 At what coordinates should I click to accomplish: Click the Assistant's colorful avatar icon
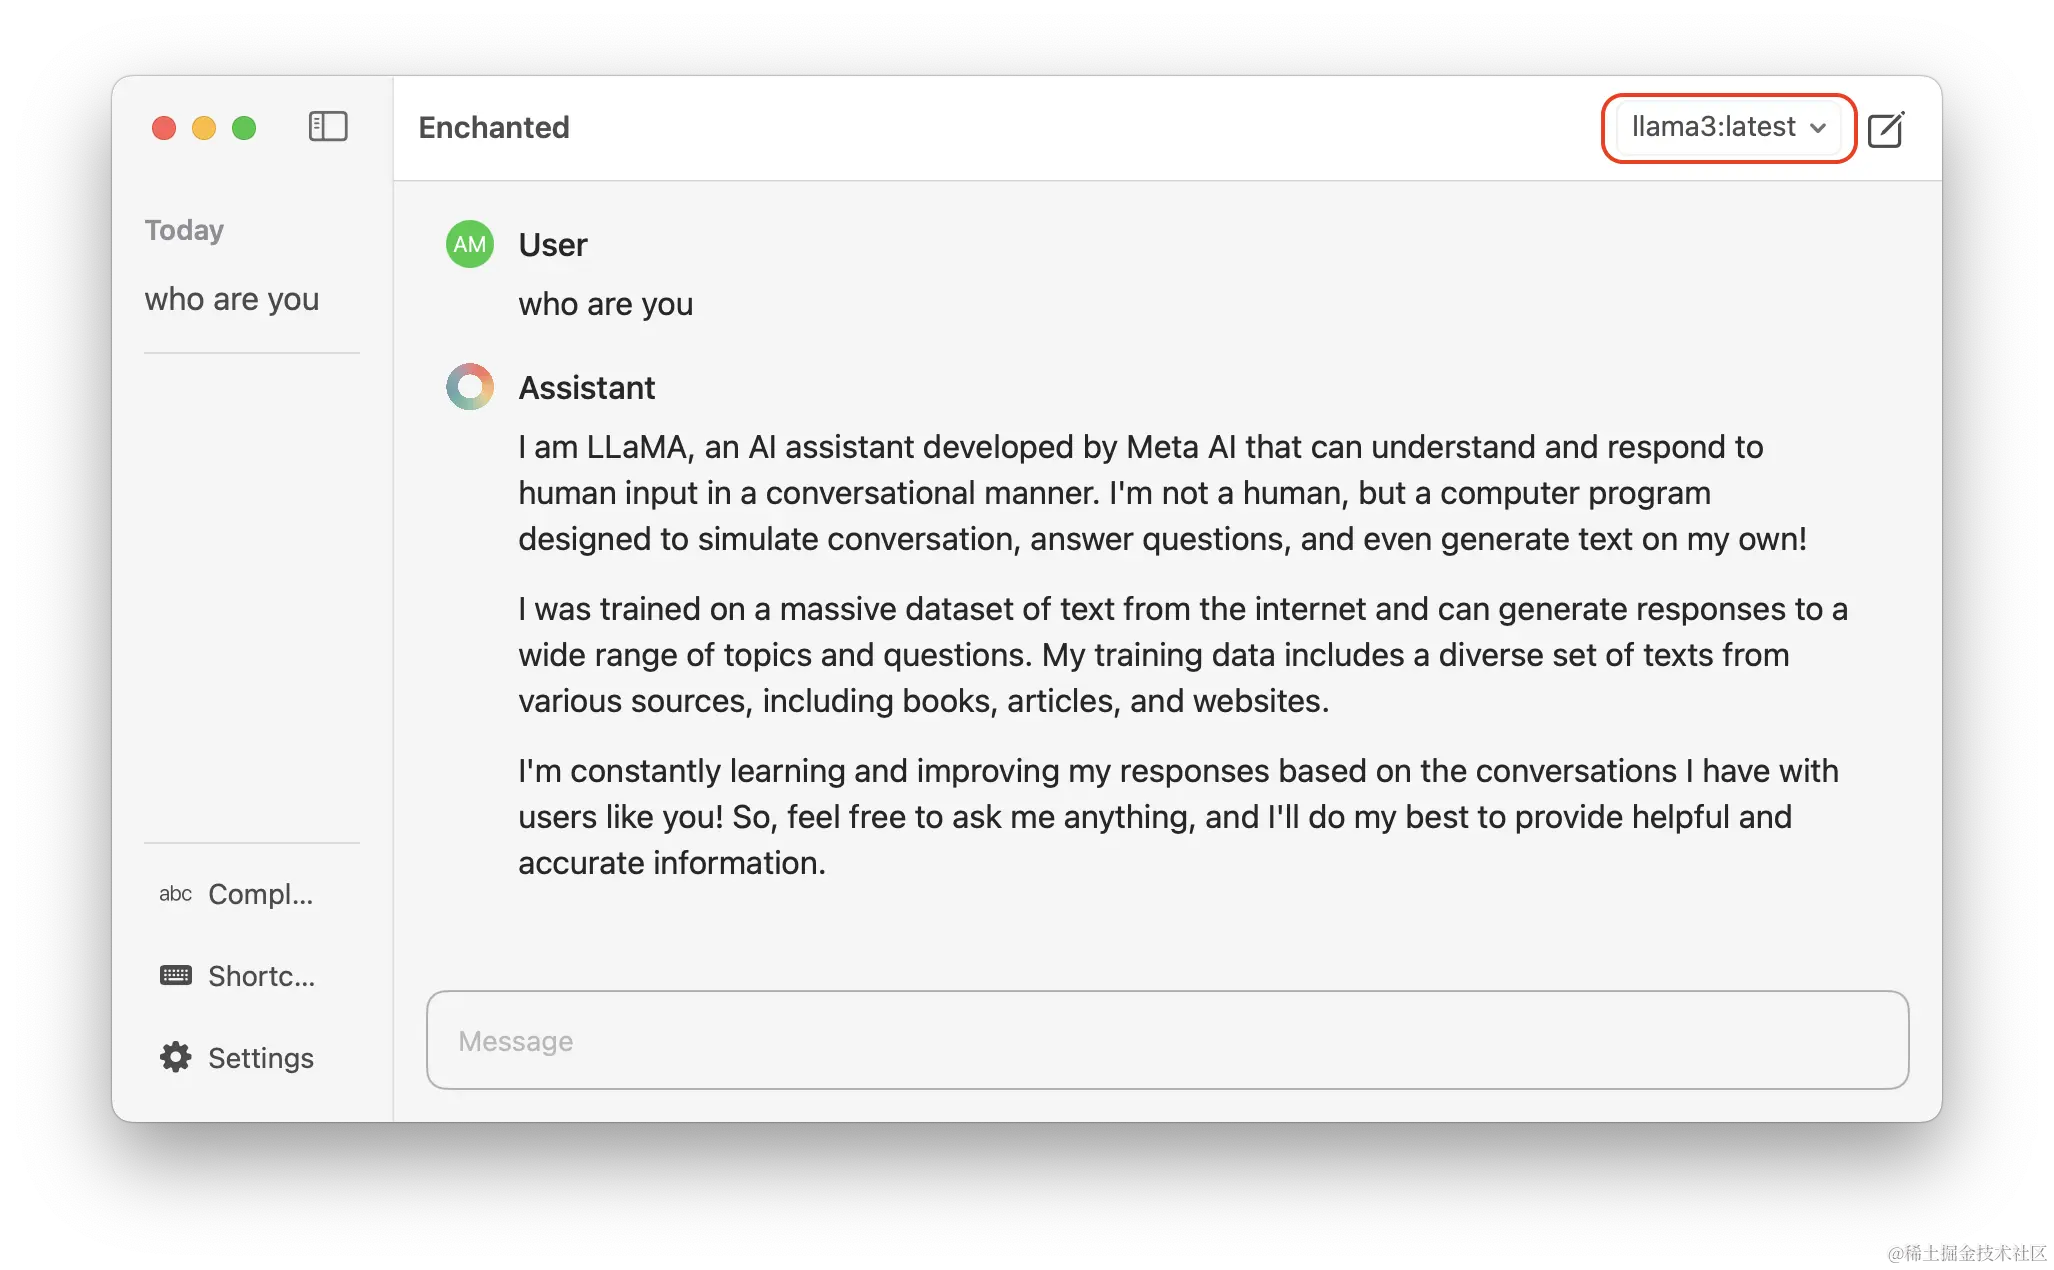pos(469,386)
